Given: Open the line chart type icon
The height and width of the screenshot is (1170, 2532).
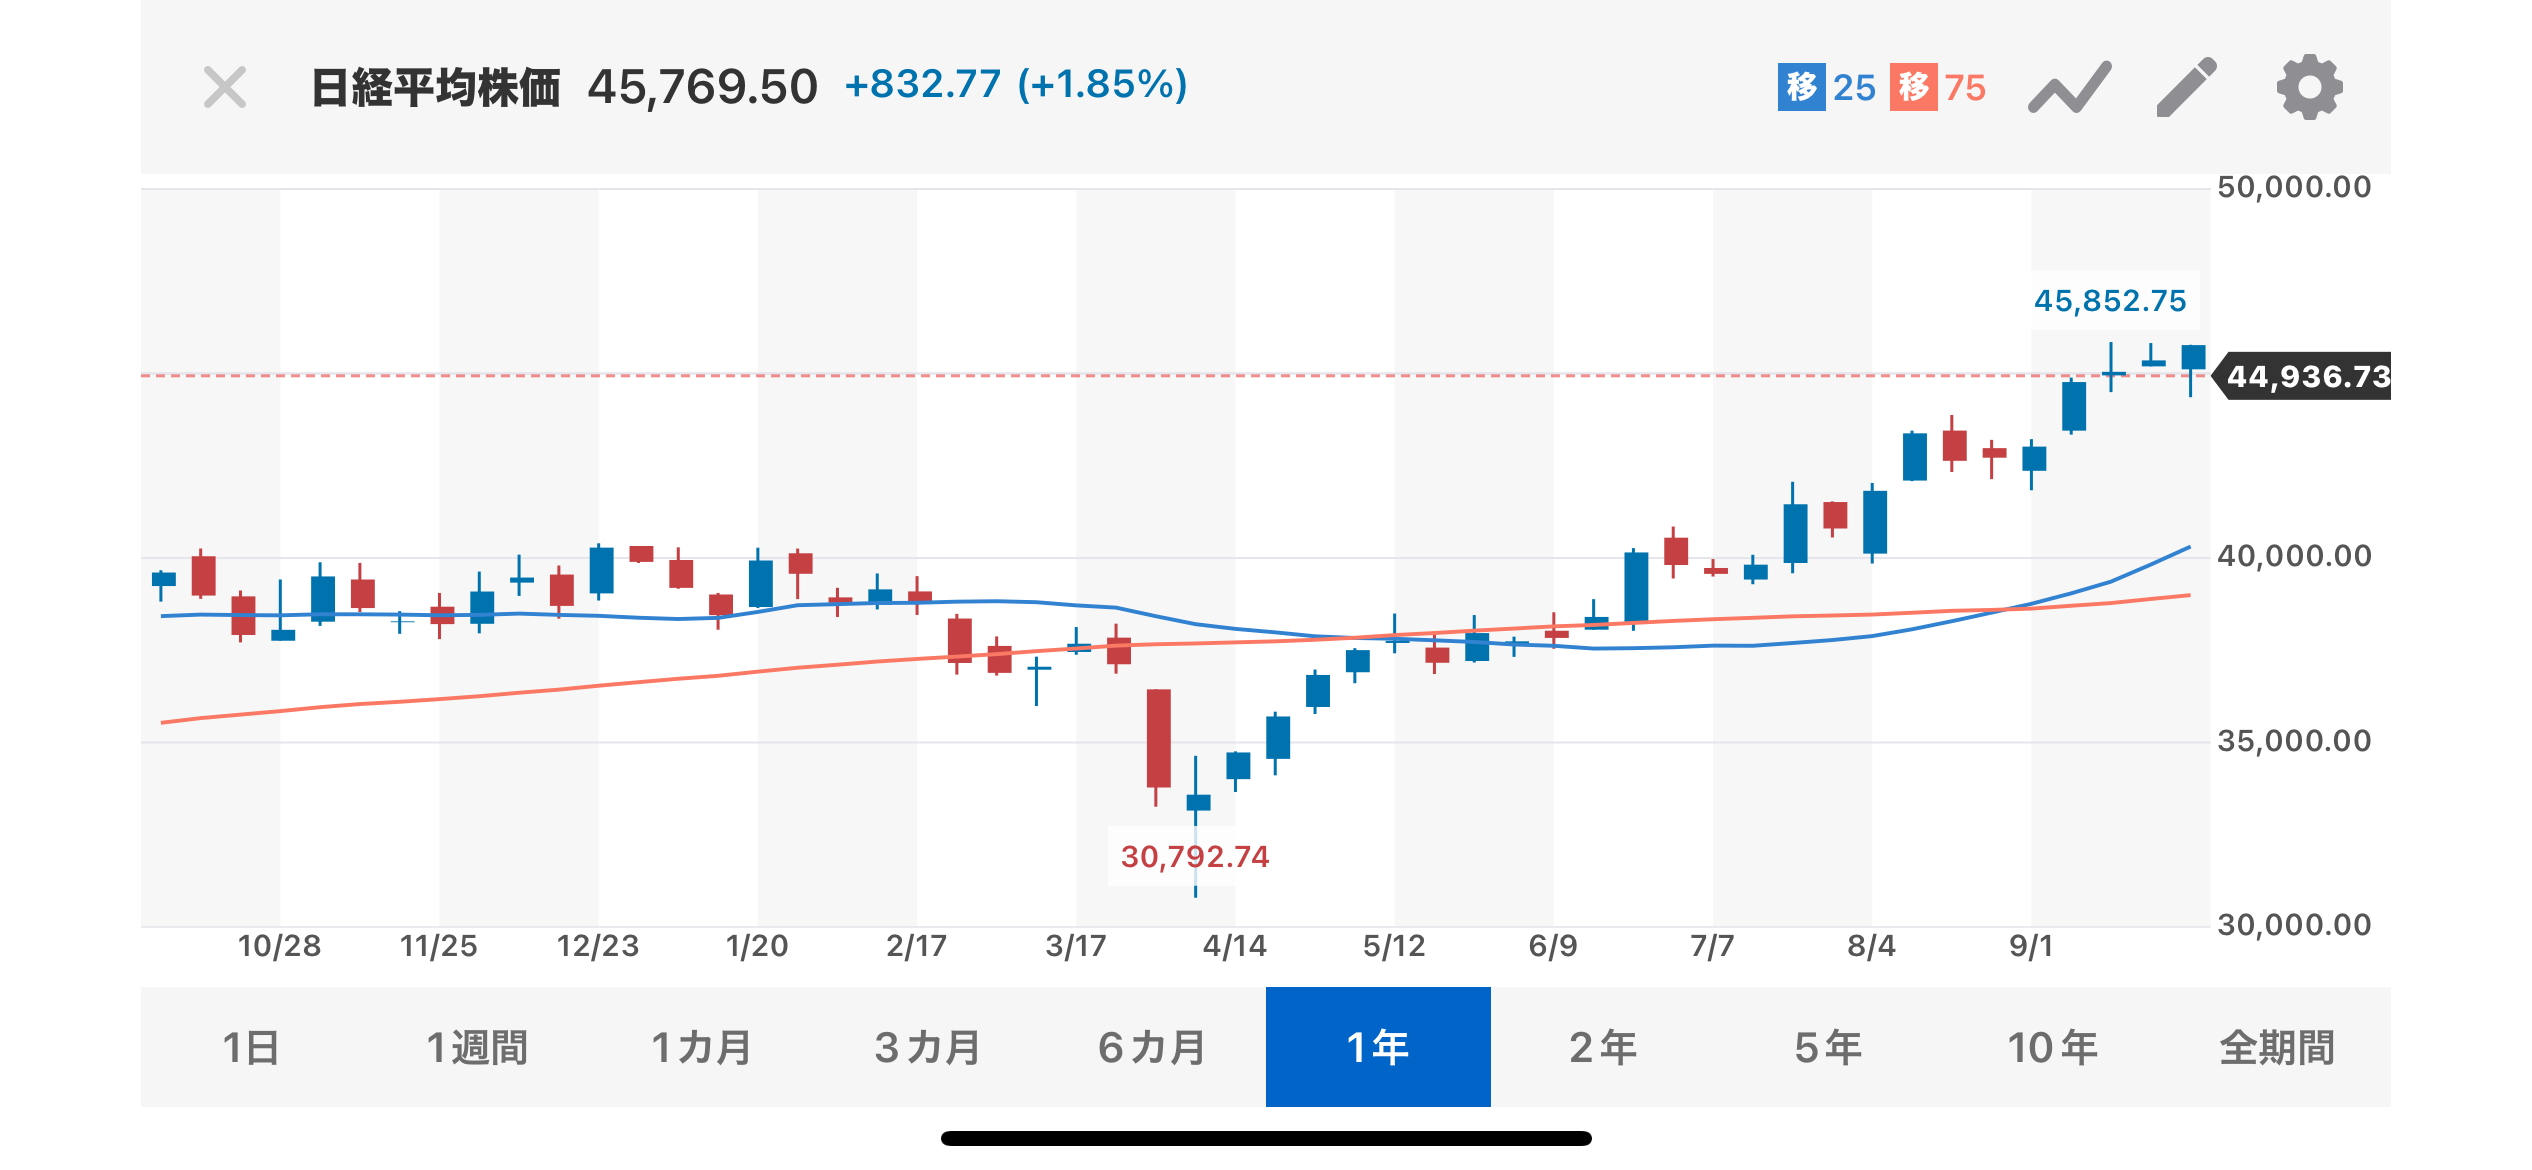Looking at the screenshot, I should (2069, 88).
